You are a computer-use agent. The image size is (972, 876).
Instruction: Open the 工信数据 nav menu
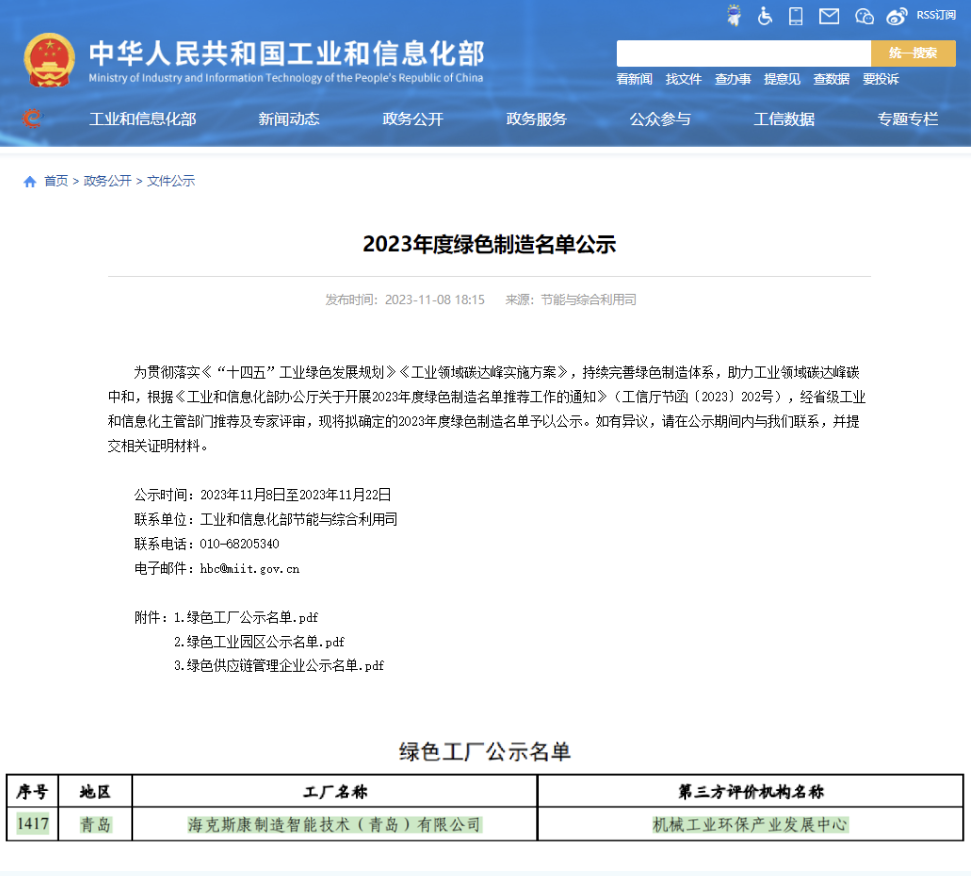(784, 119)
